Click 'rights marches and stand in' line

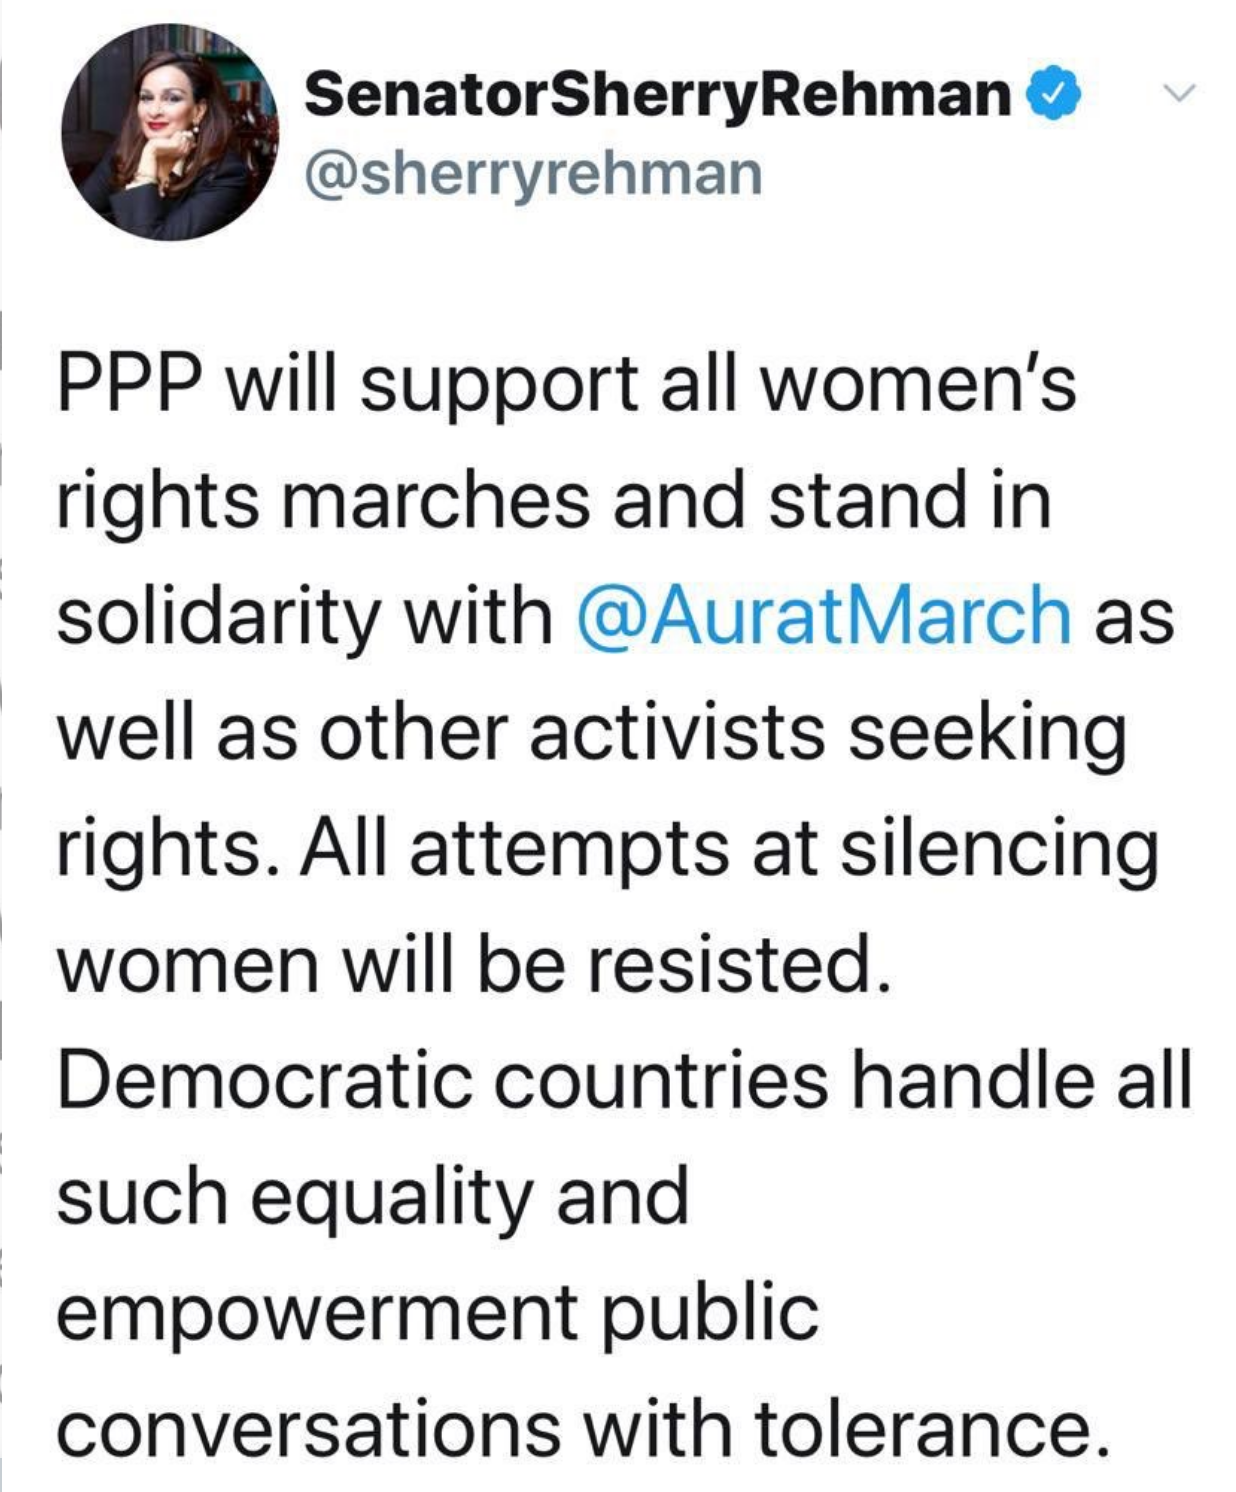[553, 500]
